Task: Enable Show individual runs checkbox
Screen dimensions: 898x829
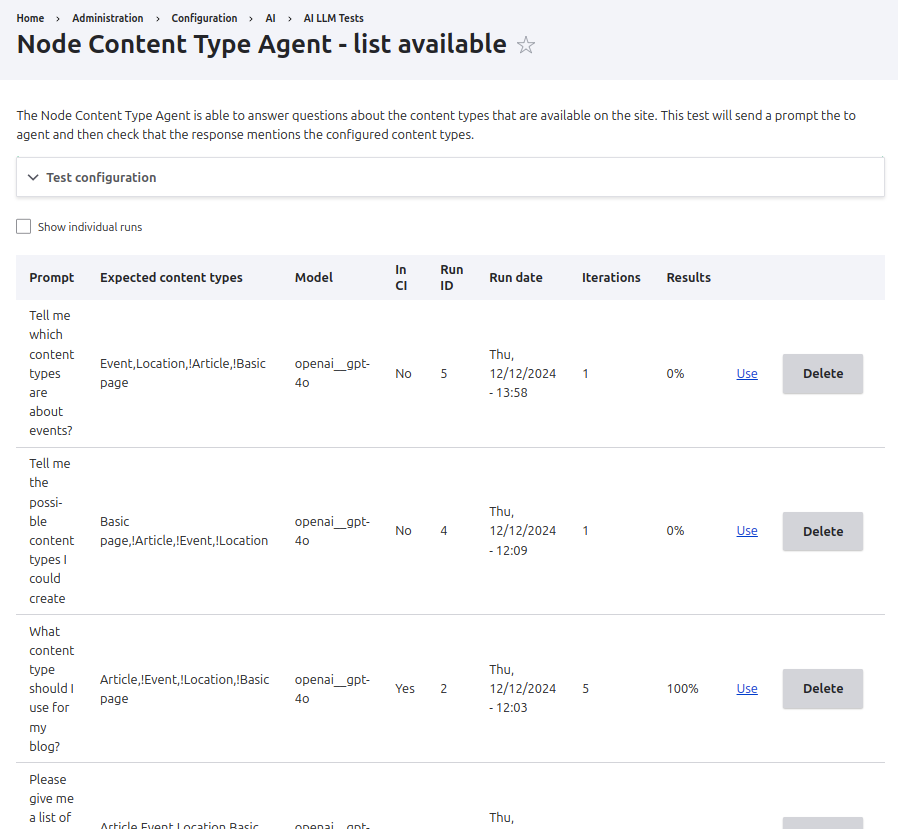Action: [24, 227]
